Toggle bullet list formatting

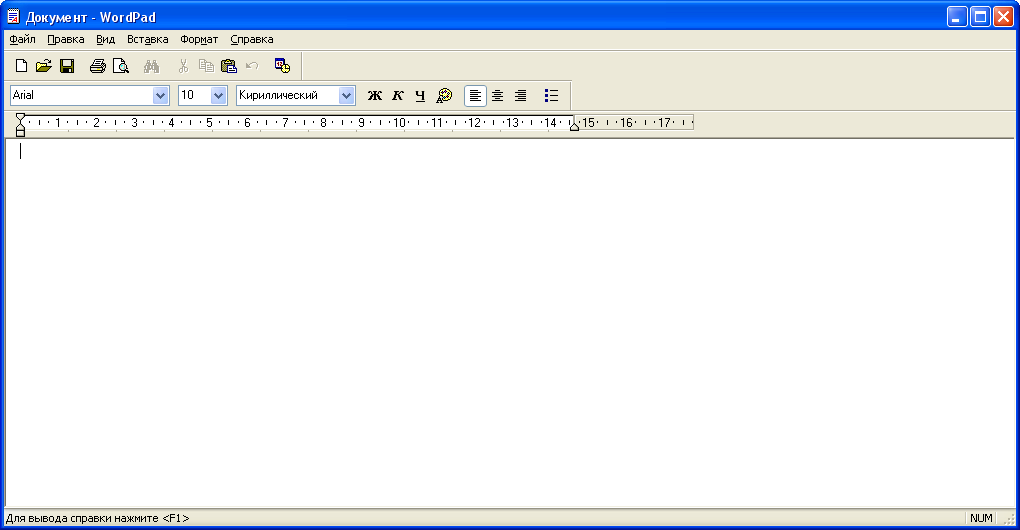[x=551, y=96]
